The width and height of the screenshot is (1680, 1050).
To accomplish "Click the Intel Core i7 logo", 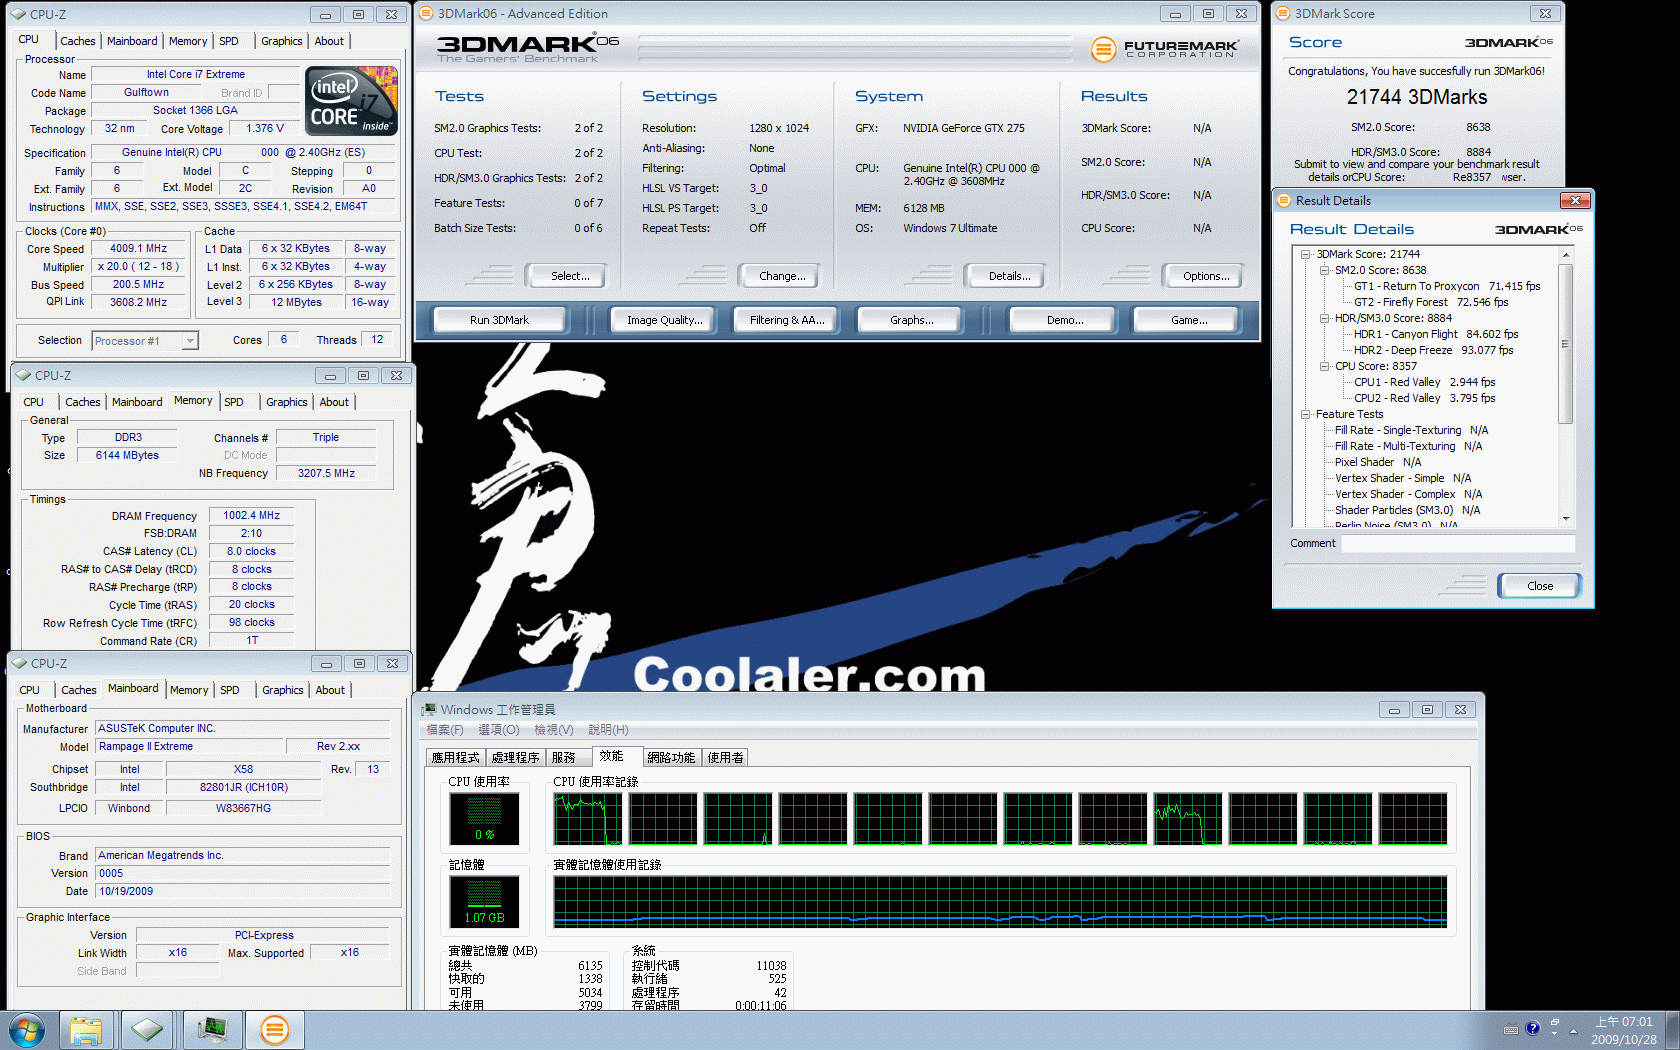I will [x=351, y=101].
